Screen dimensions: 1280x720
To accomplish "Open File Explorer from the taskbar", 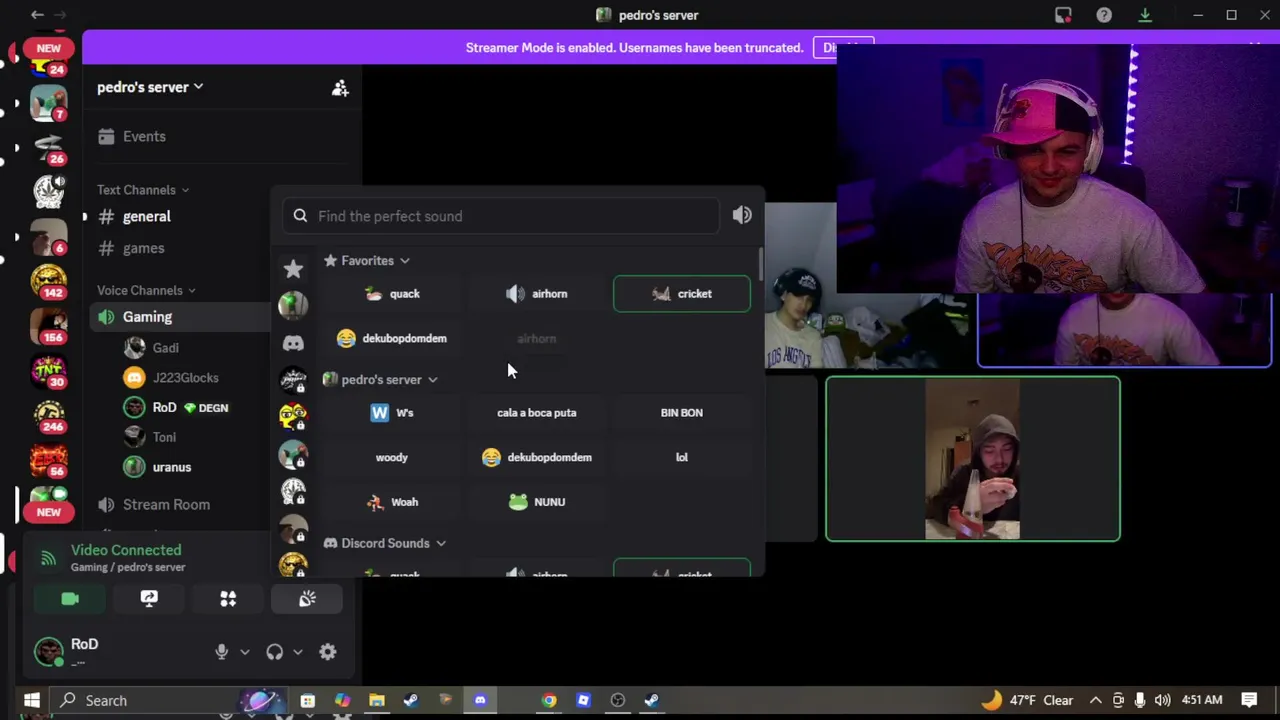I will tap(377, 700).
